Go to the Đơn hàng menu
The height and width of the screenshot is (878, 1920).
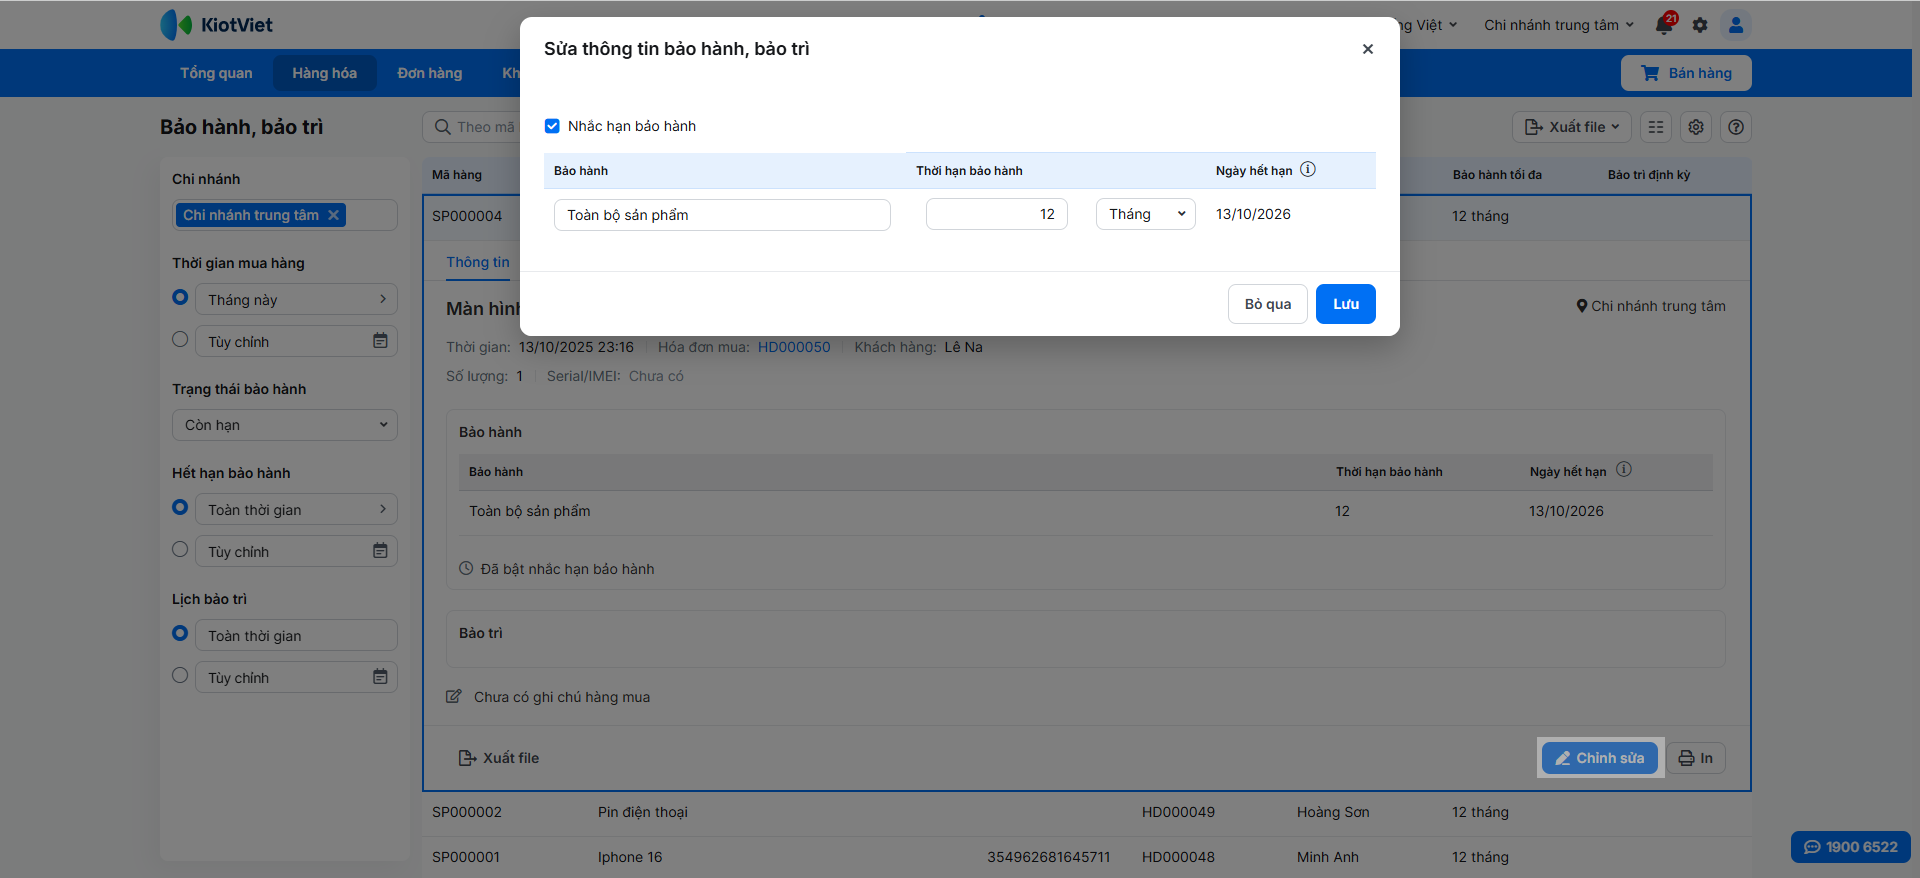pyautogui.click(x=430, y=73)
